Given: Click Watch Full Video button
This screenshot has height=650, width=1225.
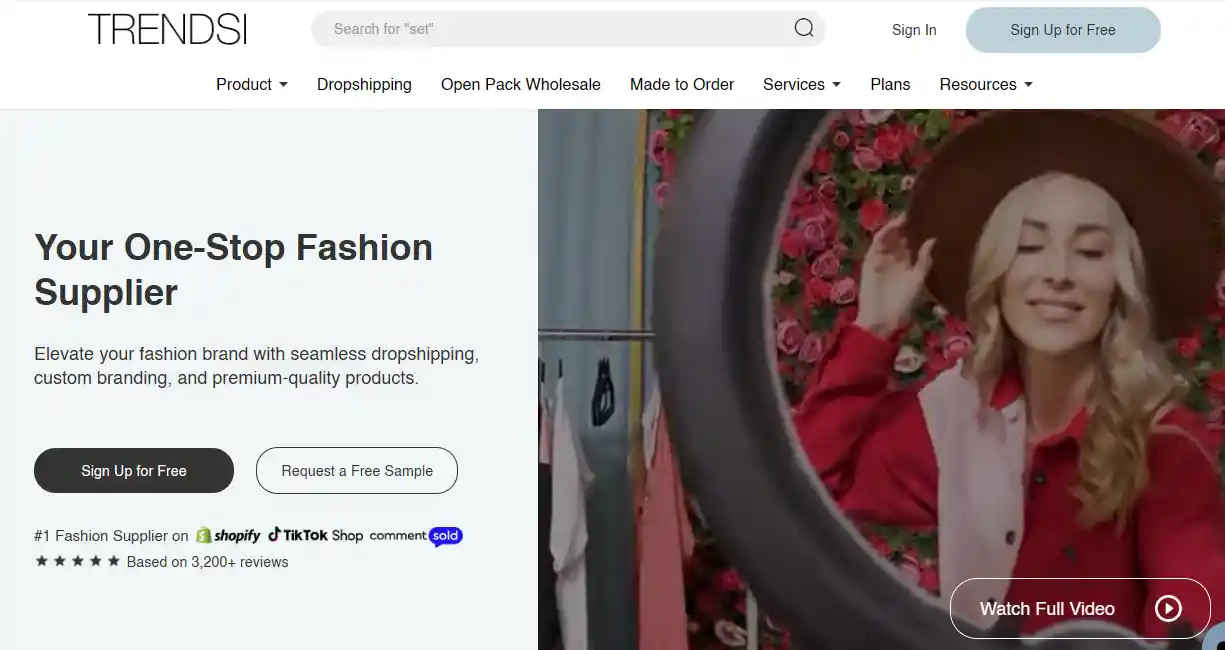Looking at the screenshot, I should tap(1080, 608).
